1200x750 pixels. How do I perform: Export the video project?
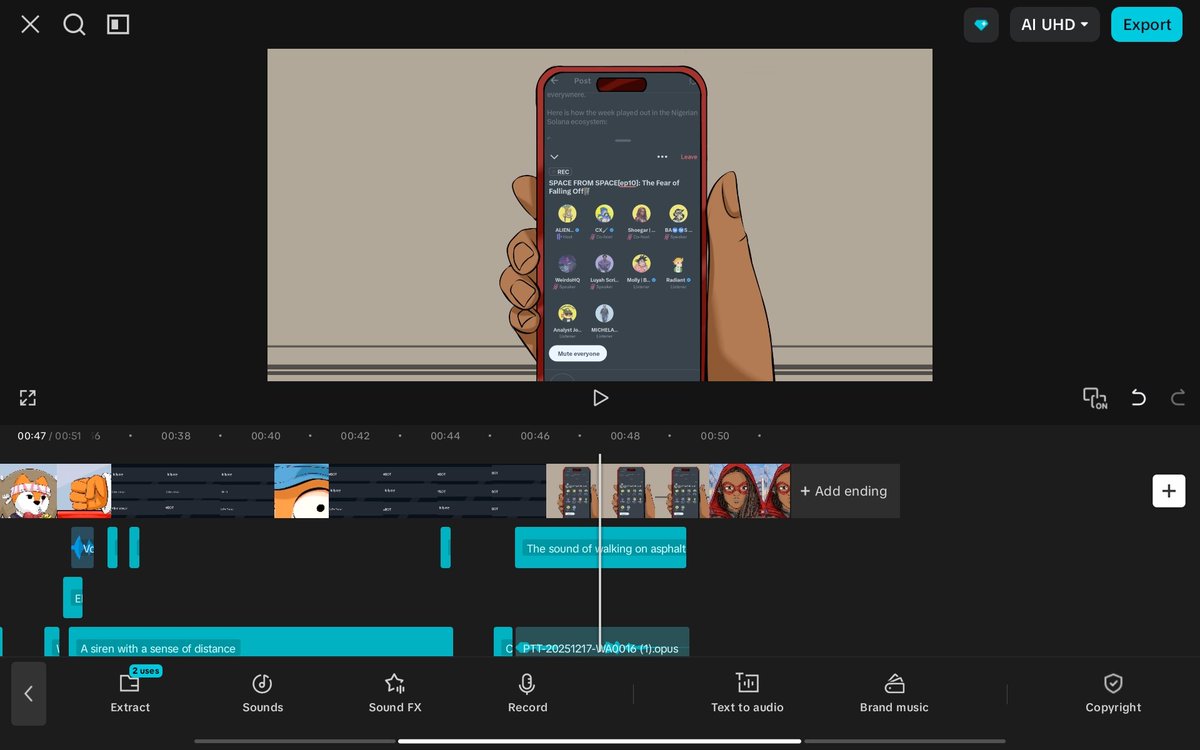click(1147, 25)
